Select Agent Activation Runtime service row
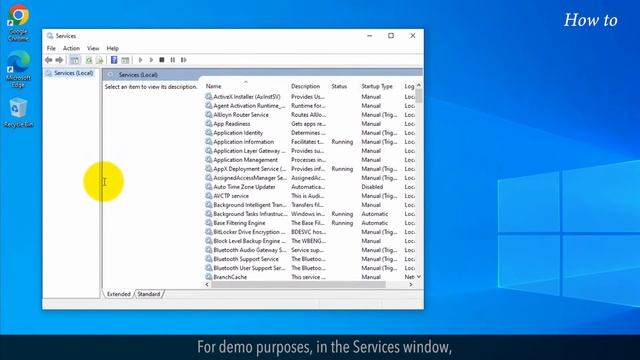 point(310,106)
